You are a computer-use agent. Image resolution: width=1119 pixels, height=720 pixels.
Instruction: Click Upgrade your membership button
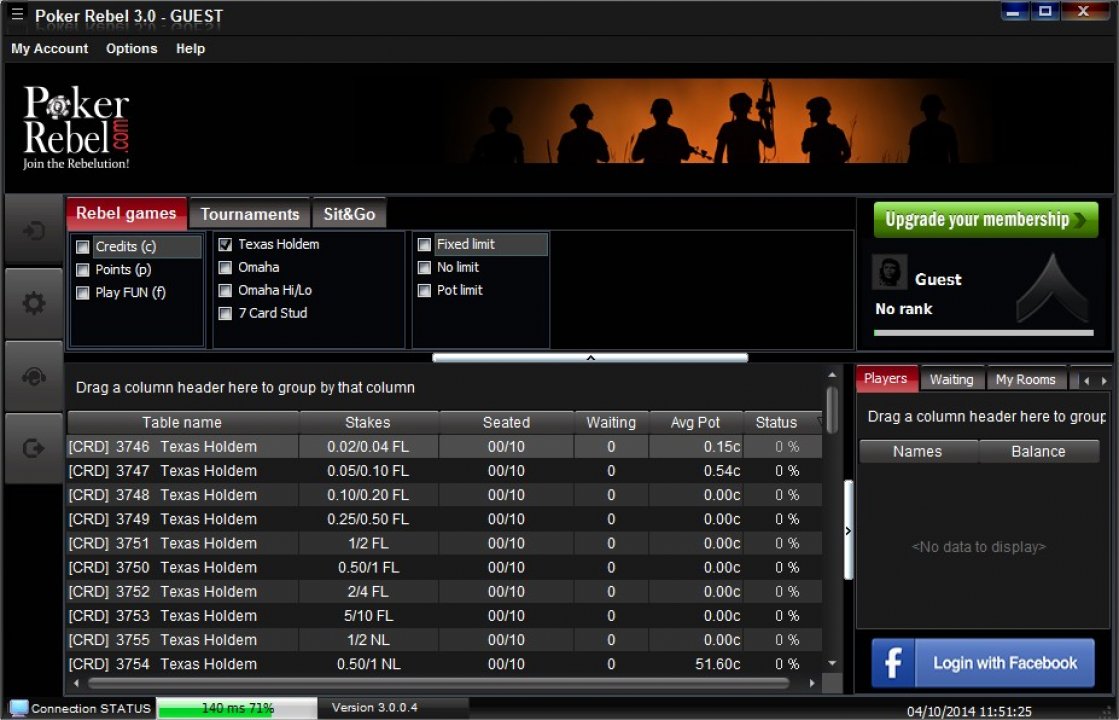986,220
